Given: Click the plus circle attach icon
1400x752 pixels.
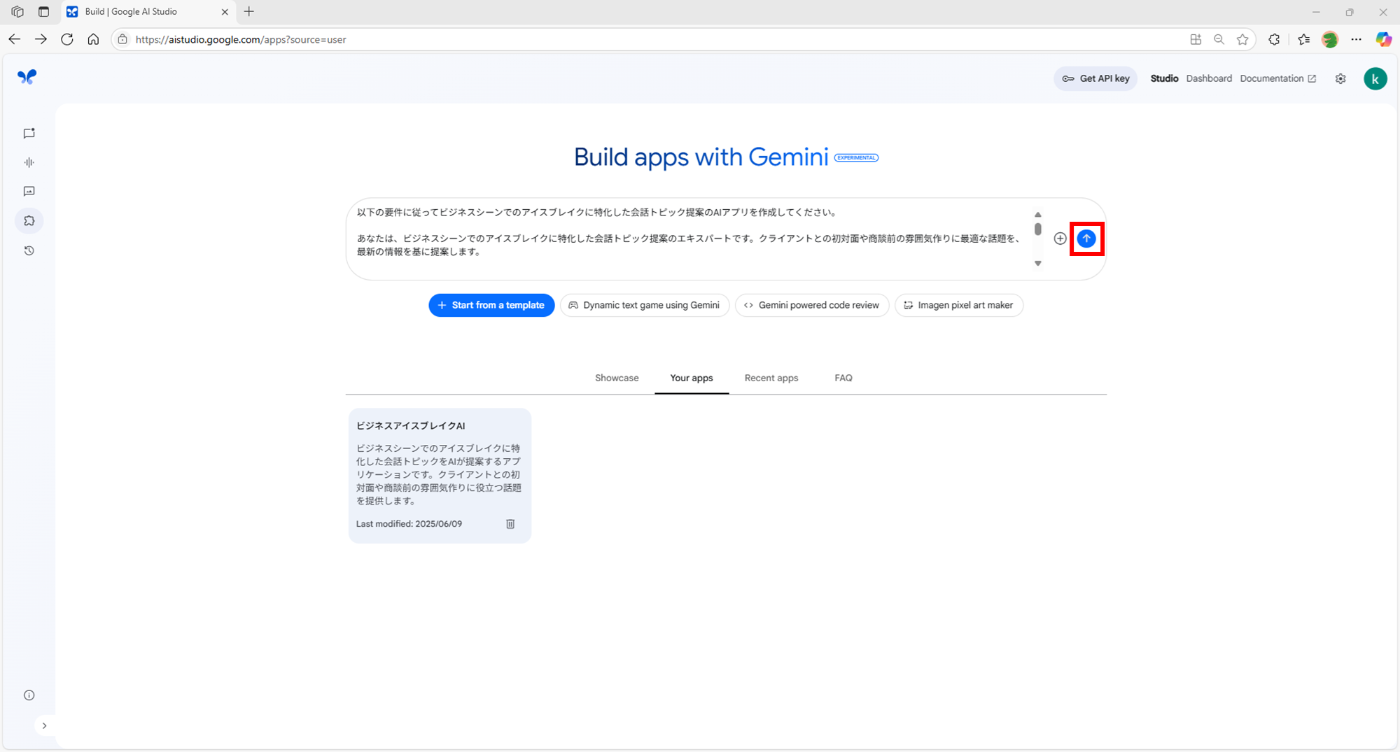Looking at the screenshot, I should pos(1060,238).
